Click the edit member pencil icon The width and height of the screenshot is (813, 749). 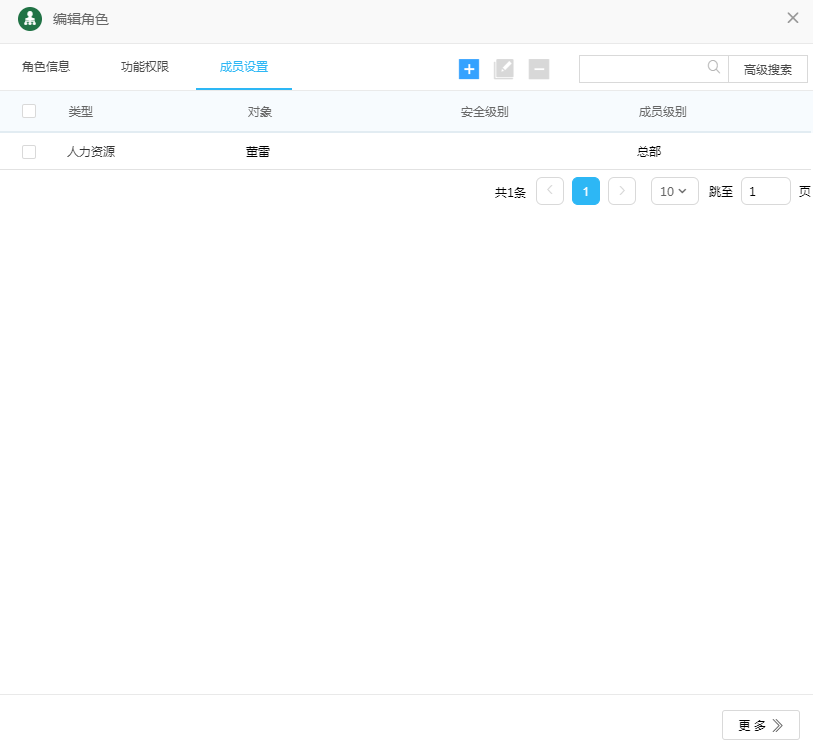coord(504,69)
